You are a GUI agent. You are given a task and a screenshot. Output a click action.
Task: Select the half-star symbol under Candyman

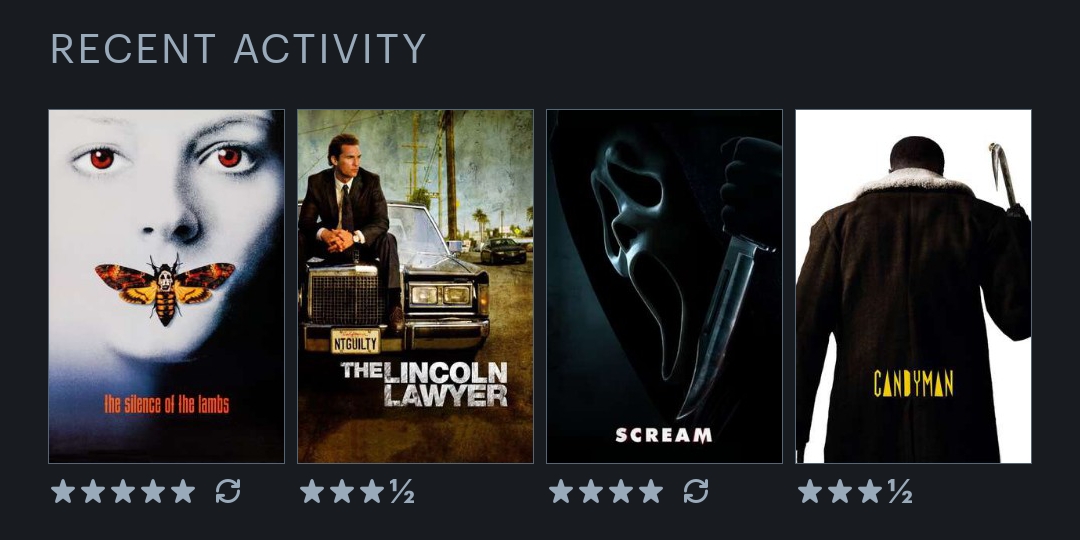(x=900, y=491)
